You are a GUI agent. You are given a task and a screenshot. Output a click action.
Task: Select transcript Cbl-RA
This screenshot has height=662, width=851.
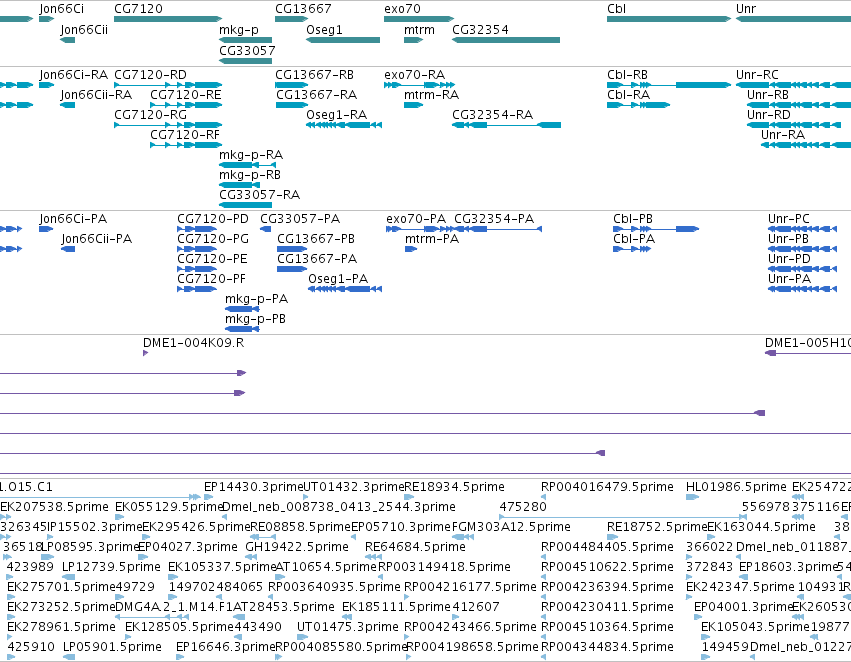click(638, 105)
